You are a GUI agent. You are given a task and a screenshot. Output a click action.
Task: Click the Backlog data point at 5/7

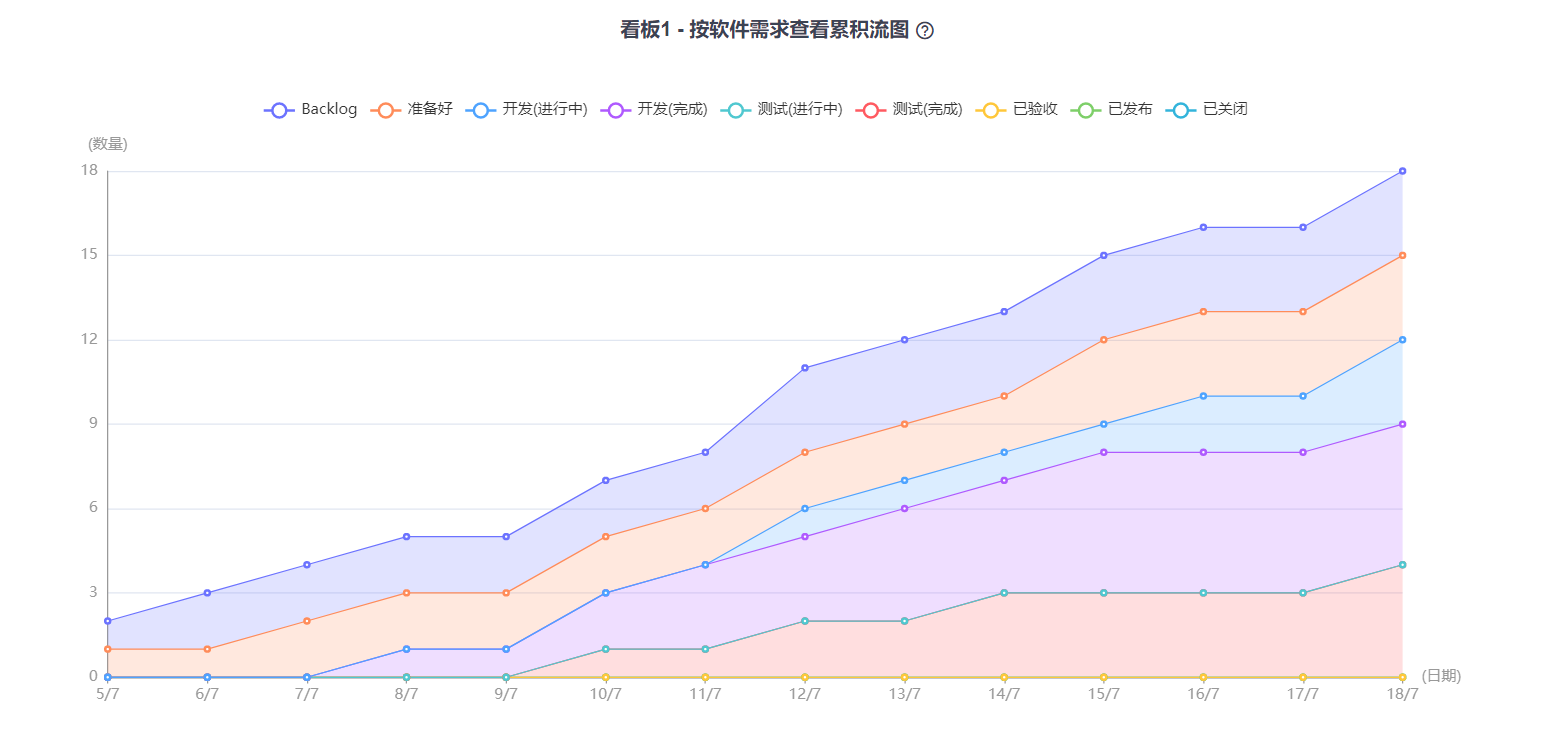[108, 621]
